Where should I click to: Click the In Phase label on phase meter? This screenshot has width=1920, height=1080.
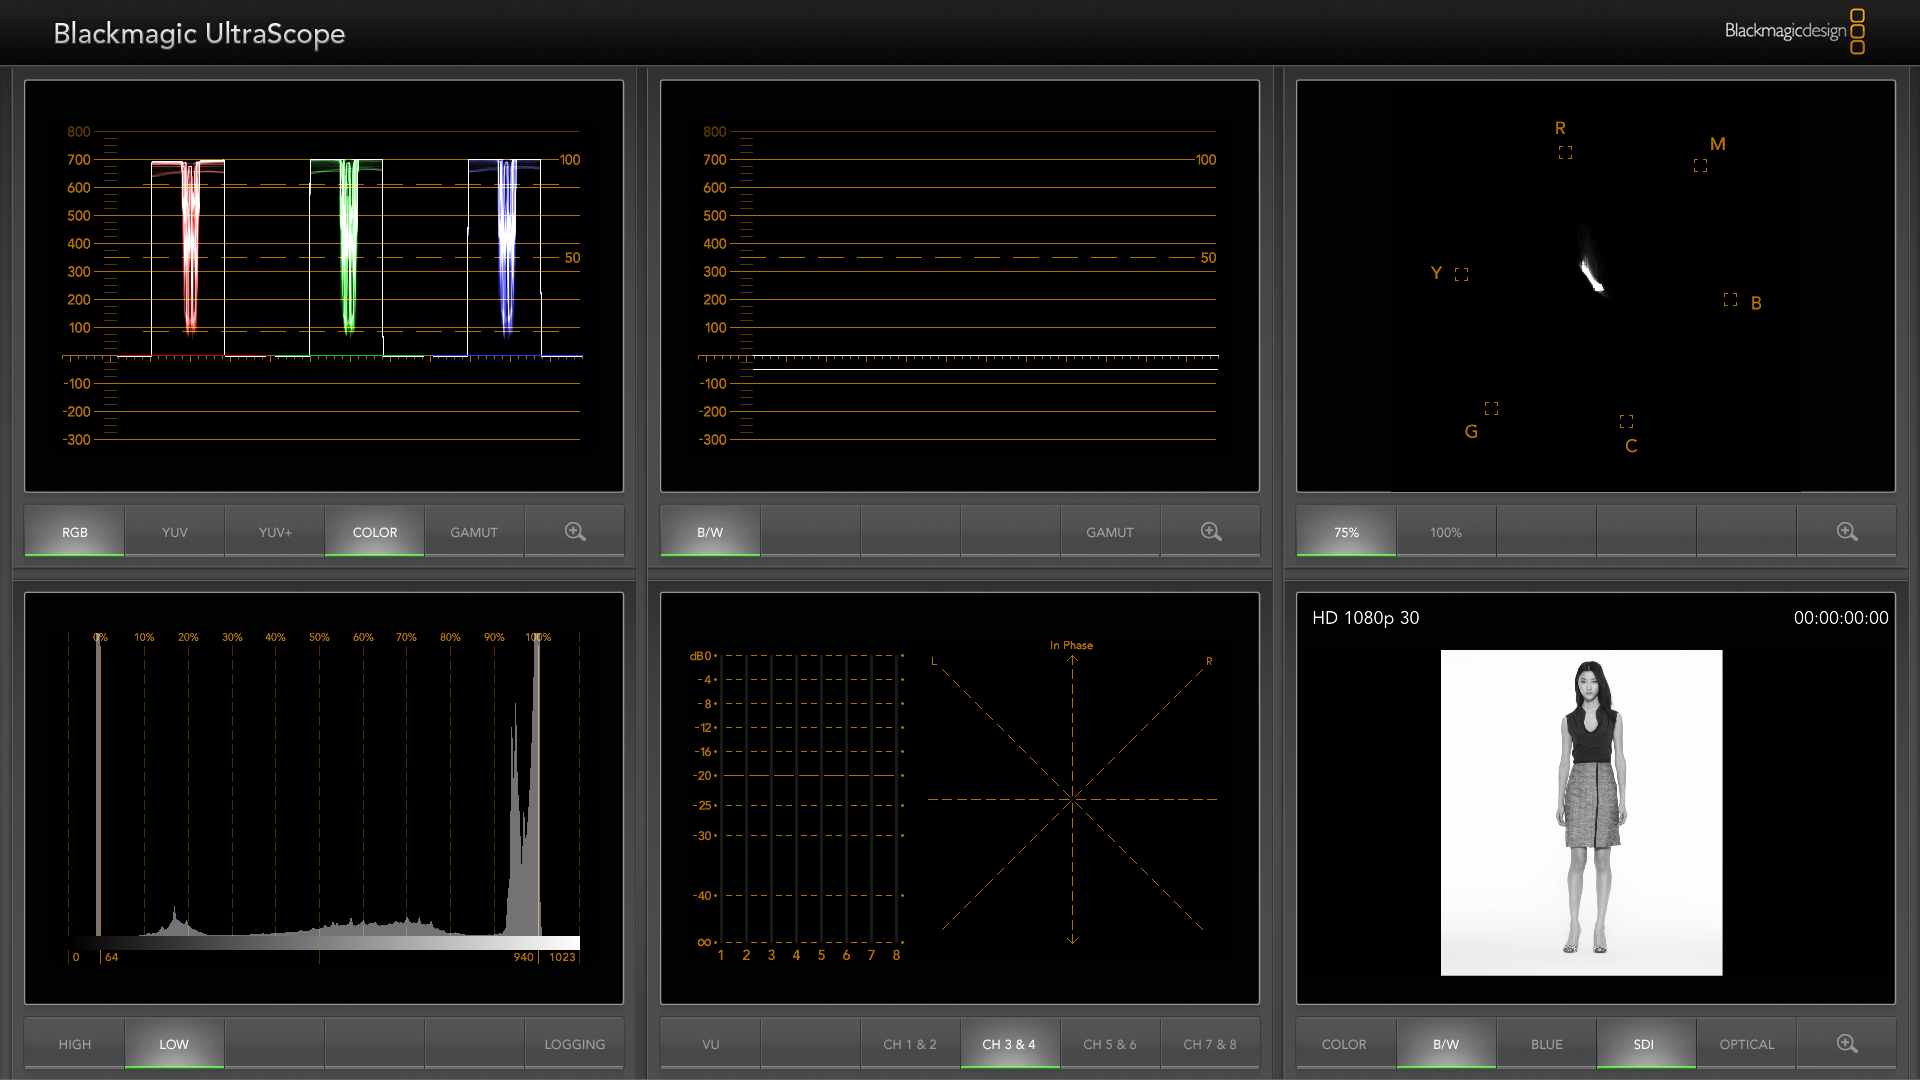coord(1071,645)
